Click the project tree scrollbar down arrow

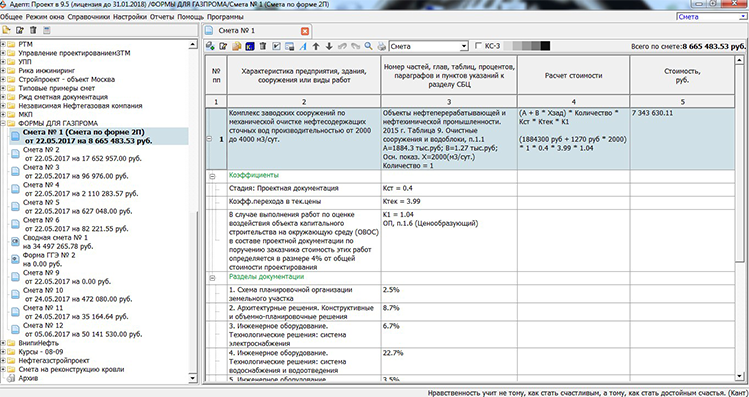(x=193, y=378)
